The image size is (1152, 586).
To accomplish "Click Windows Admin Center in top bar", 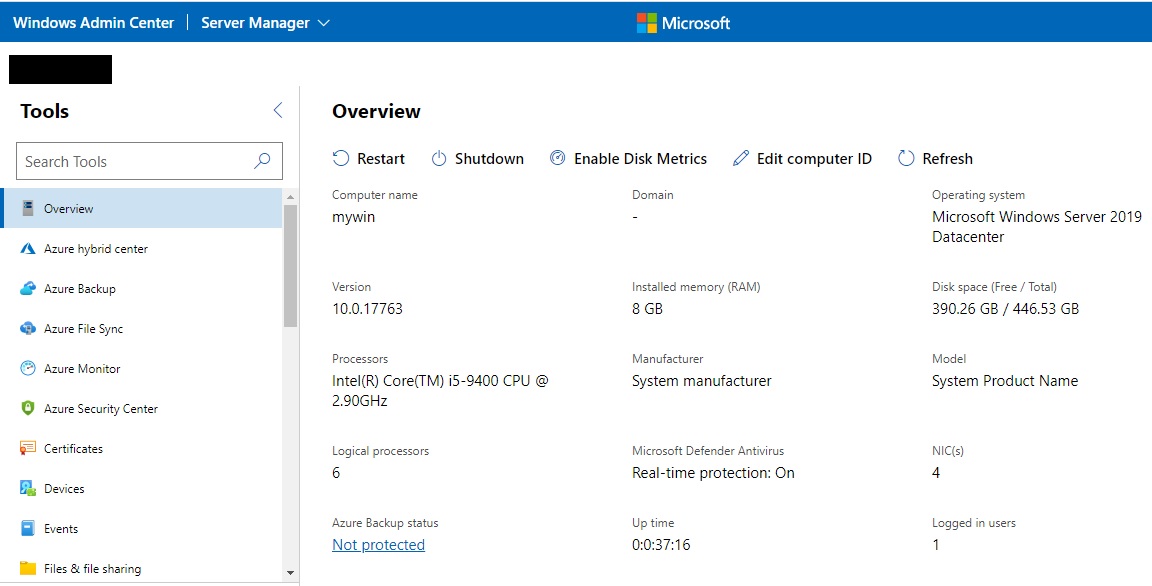I will tap(93, 20).
